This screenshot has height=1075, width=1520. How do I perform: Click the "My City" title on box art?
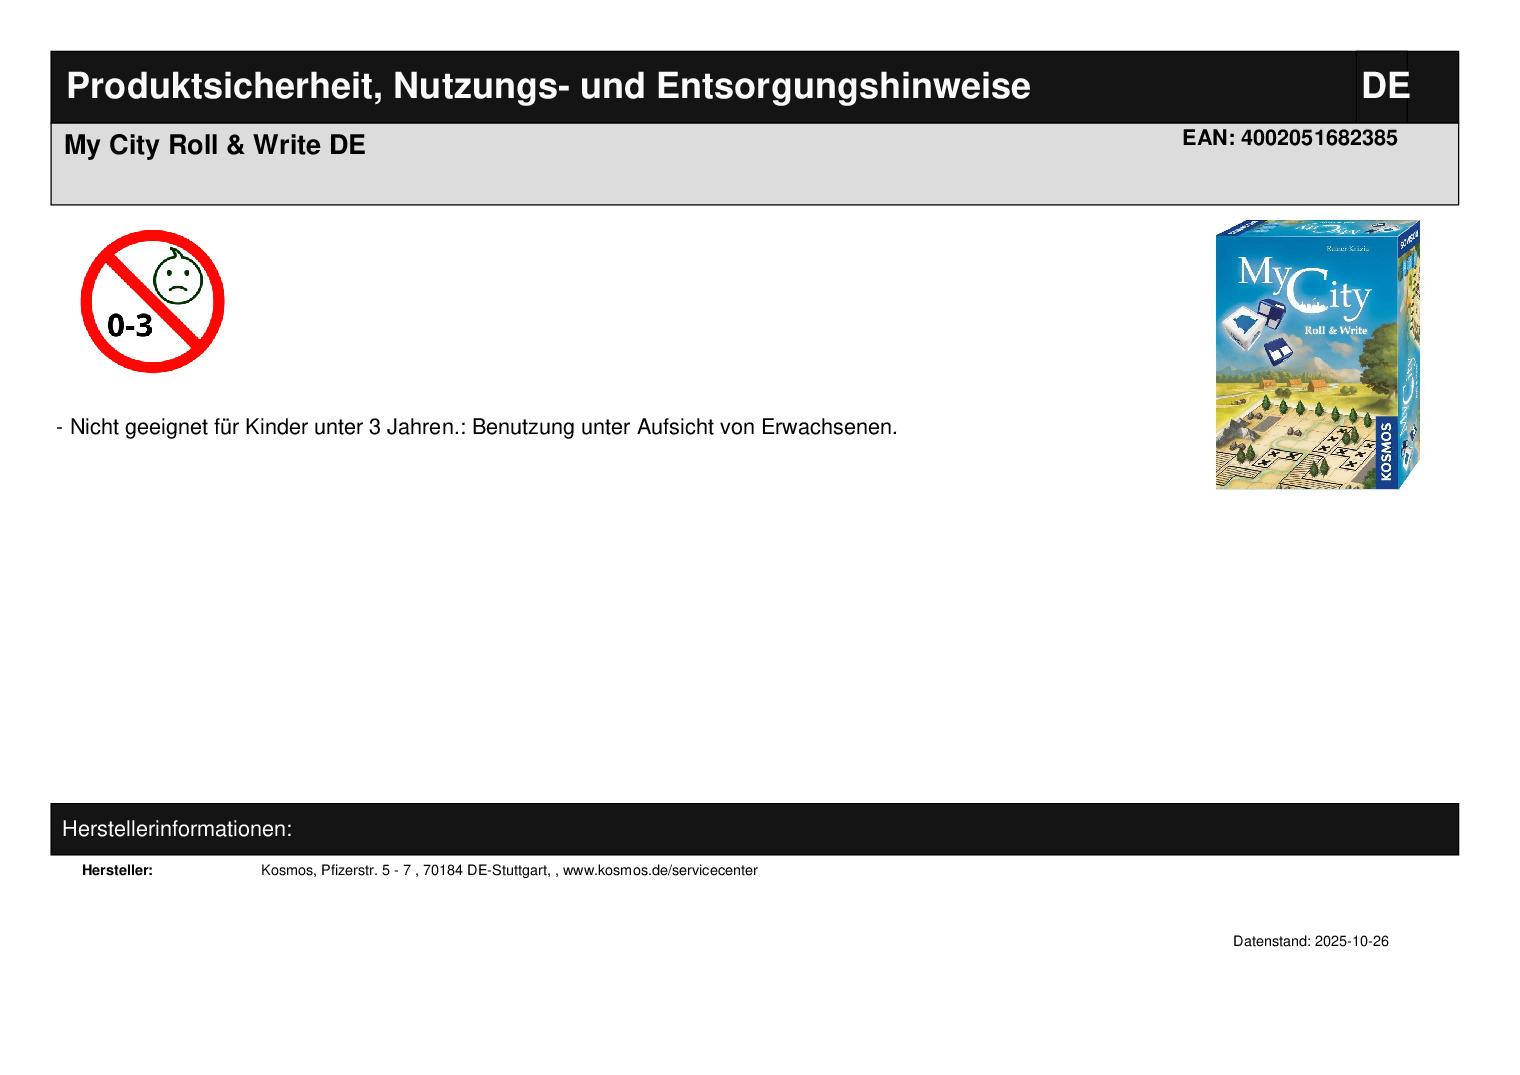1302,283
